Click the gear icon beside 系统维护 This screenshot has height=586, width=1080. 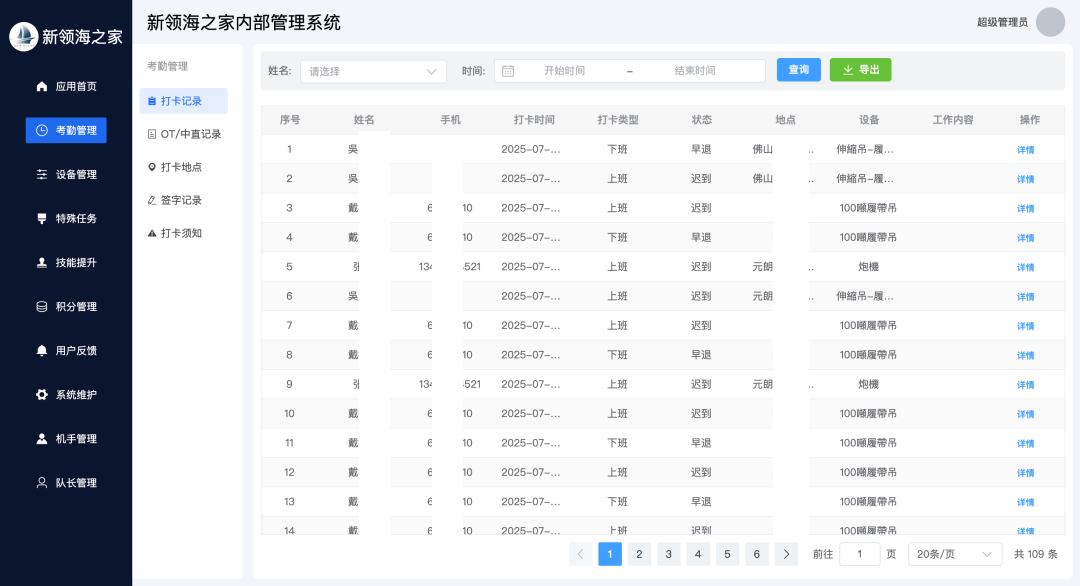(x=42, y=395)
